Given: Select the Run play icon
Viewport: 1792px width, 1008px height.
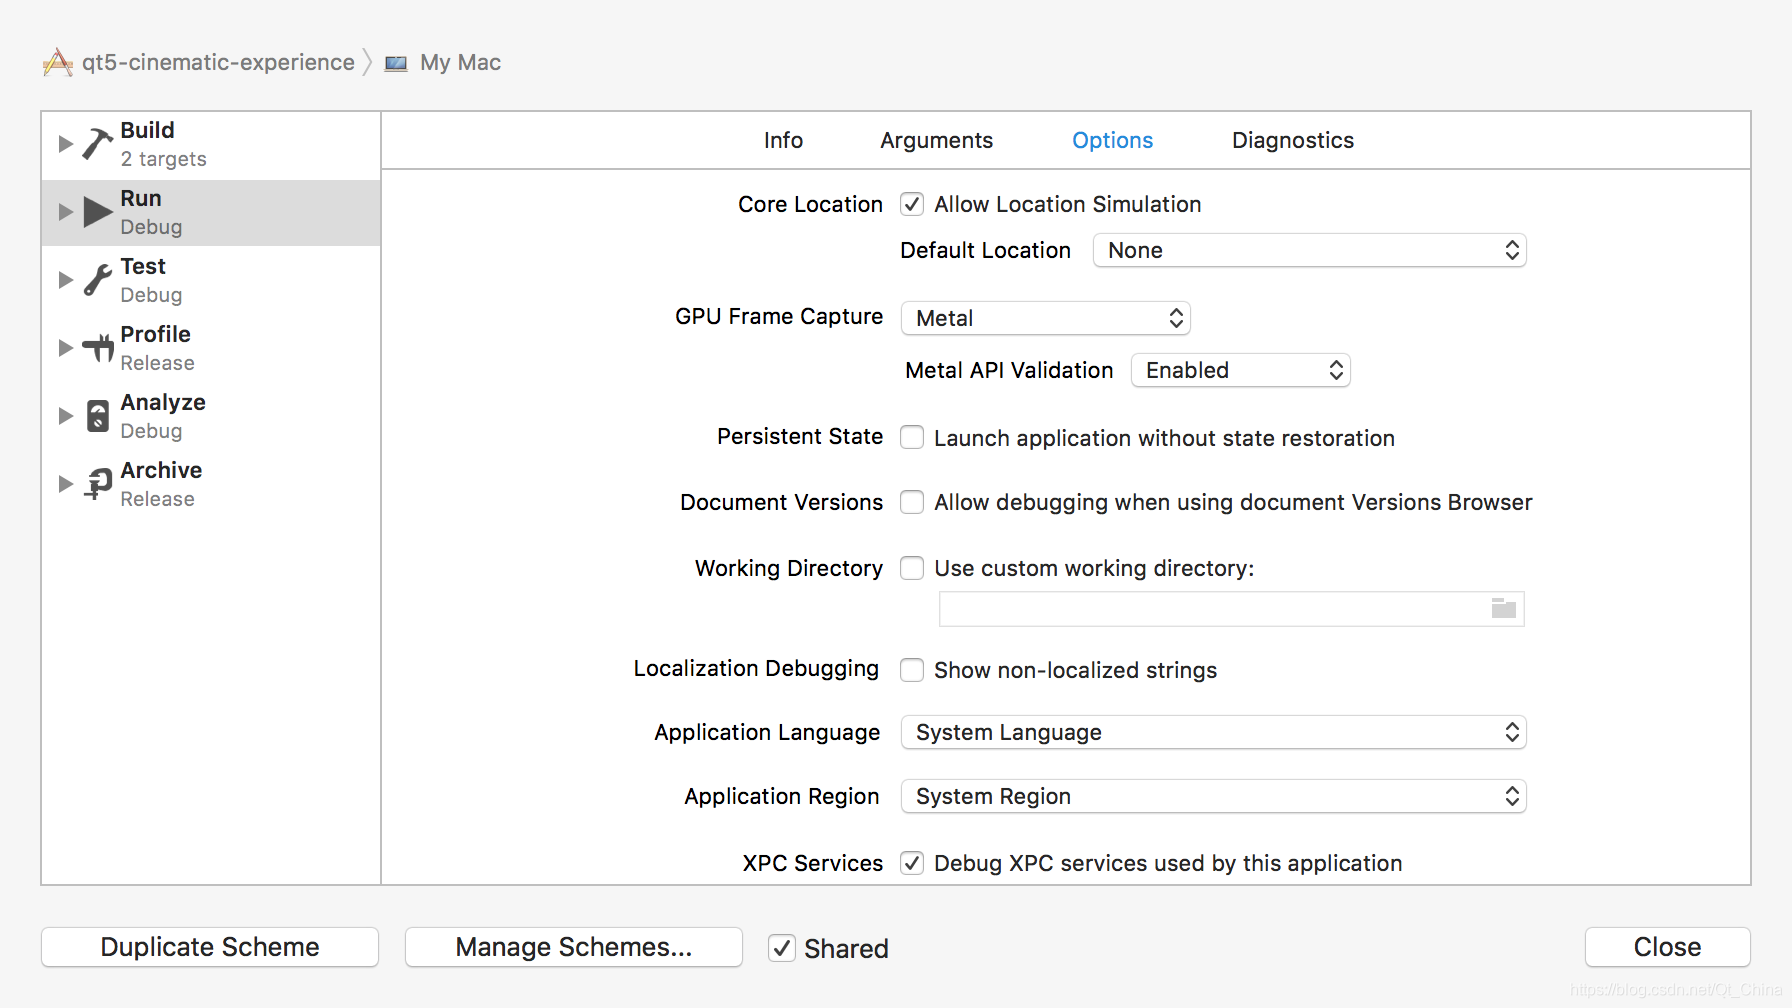Looking at the screenshot, I should pos(97,212).
